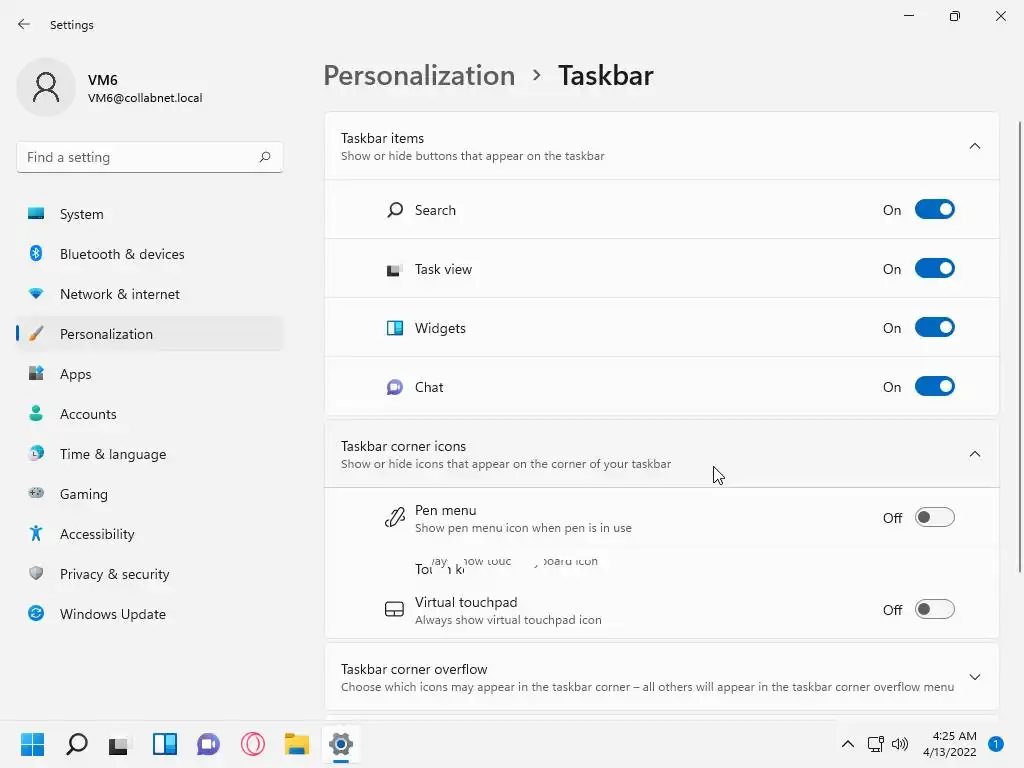
Task: Click the Virtual touchpad icon
Action: click(x=394, y=609)
